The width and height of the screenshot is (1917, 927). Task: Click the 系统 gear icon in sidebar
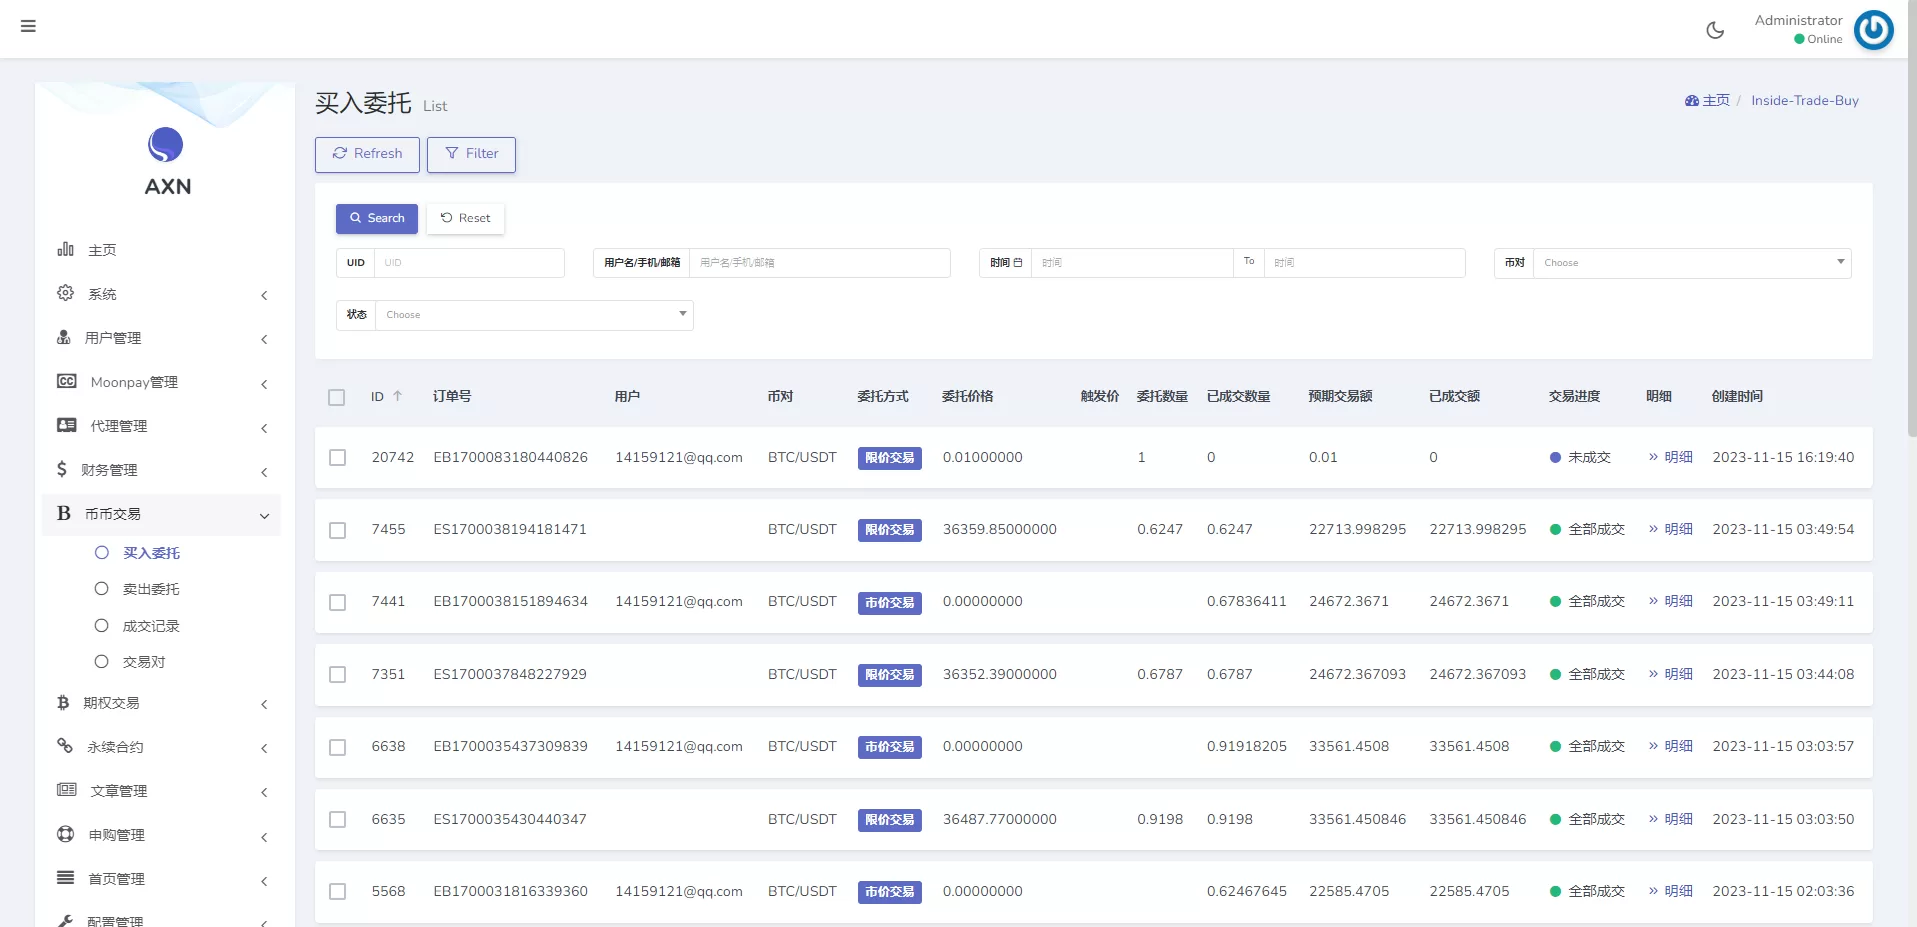point(66,293)
